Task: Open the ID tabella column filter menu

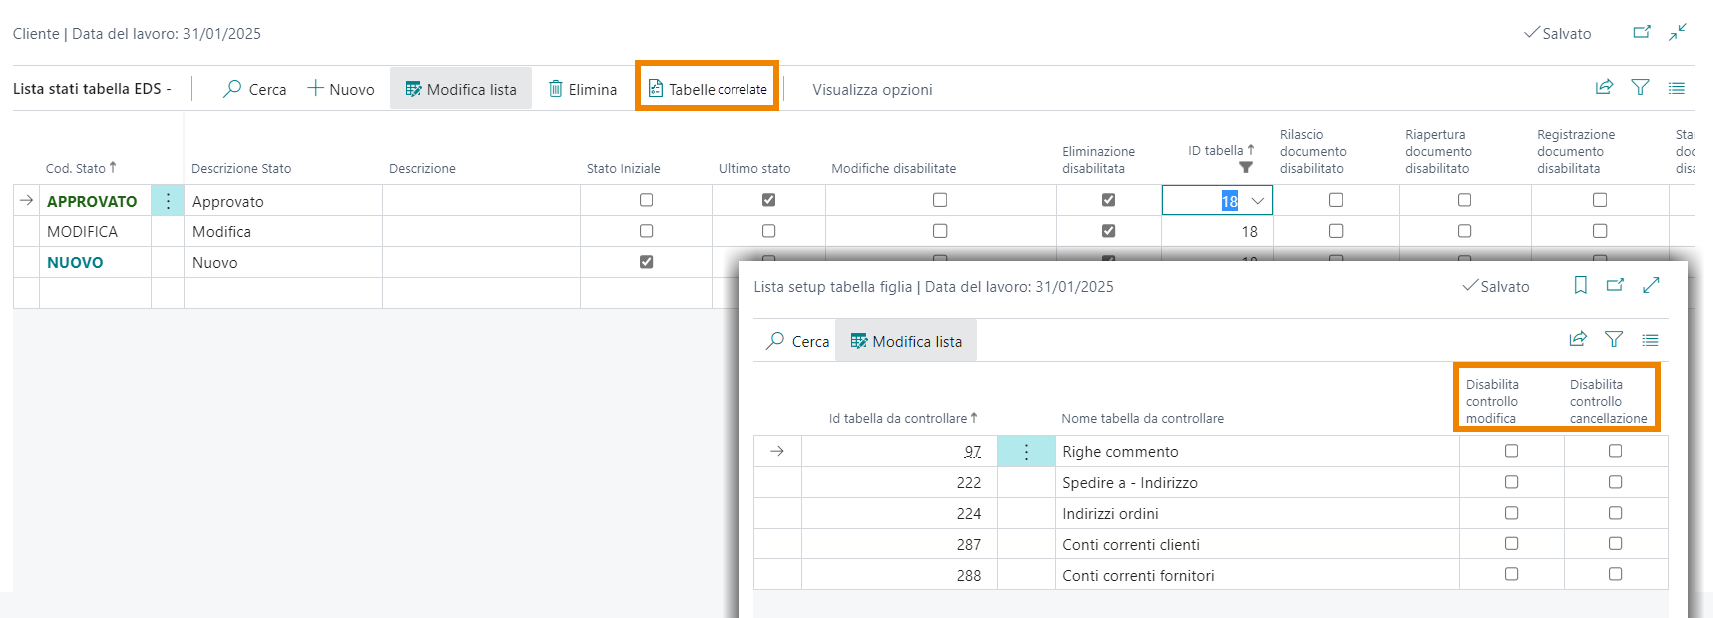Action: 1245,167
